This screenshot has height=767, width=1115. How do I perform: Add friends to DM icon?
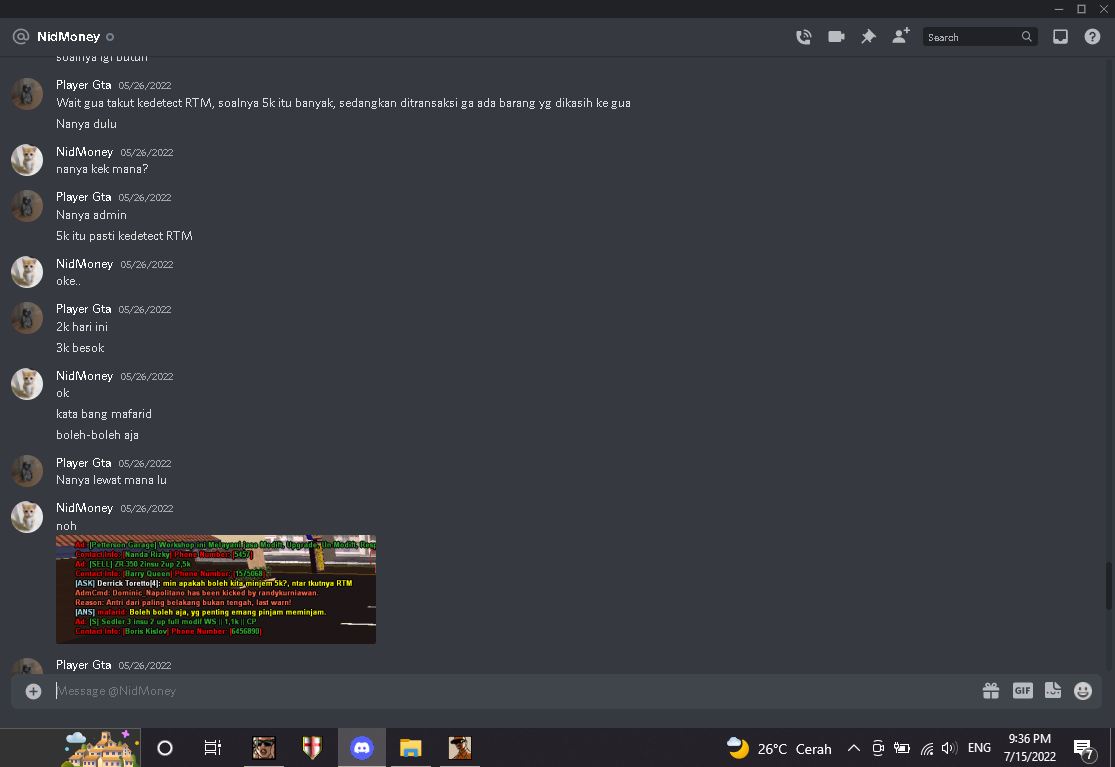(x=901, y=36)
